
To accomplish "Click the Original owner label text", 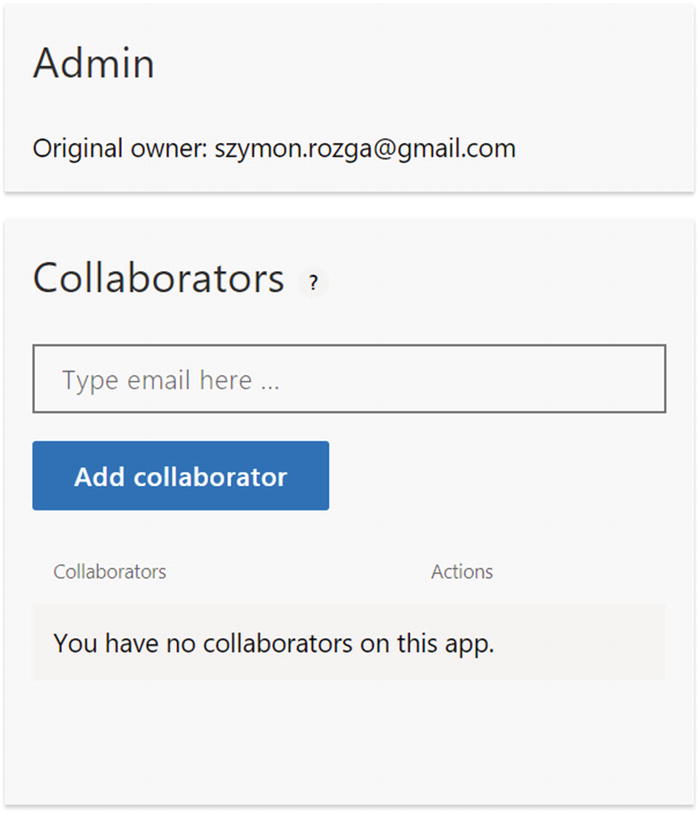I will [119, 150].
